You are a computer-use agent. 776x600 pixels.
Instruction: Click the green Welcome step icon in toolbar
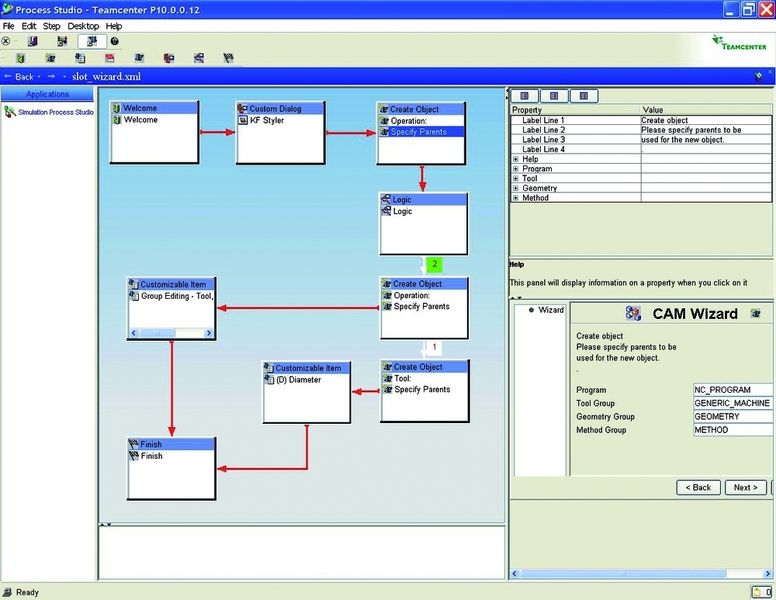(20, 58)
